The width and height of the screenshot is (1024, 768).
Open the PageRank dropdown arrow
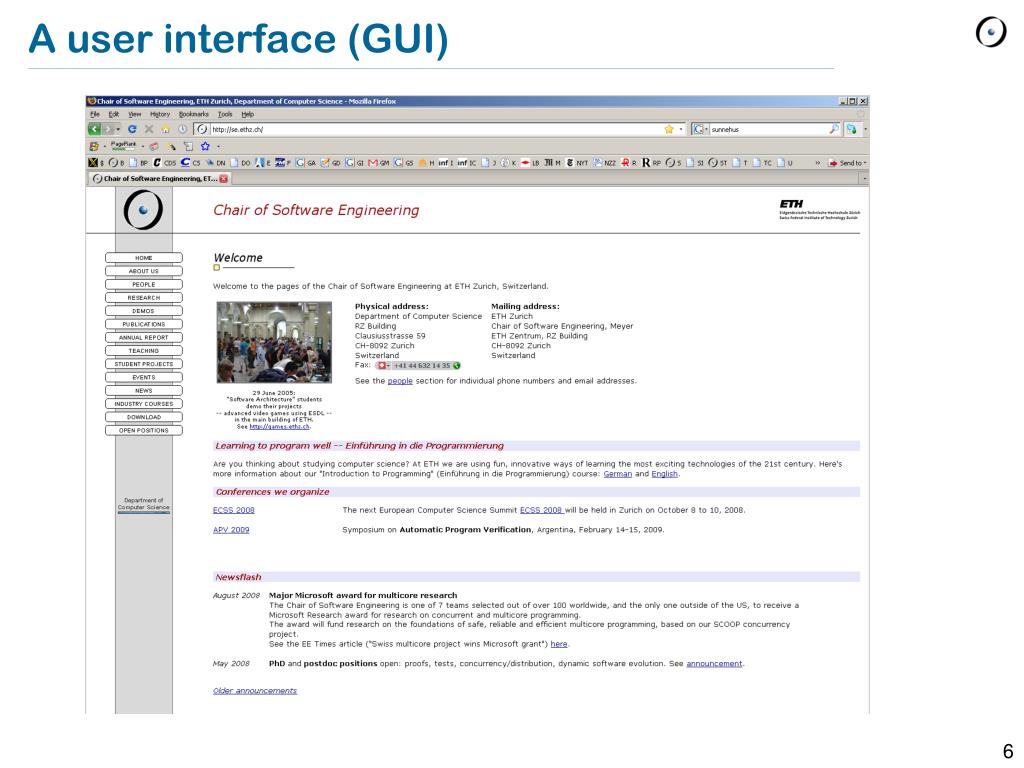pos(143,146)
